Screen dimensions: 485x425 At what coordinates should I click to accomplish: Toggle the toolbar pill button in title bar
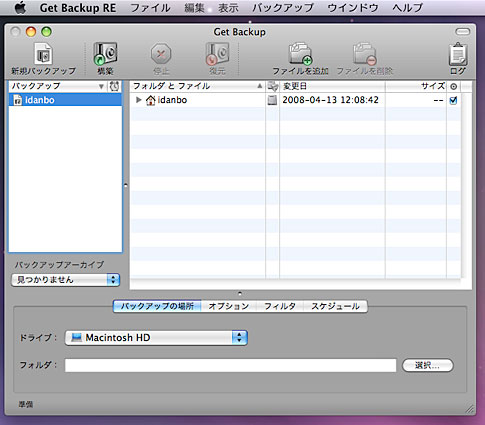[463, 32]
